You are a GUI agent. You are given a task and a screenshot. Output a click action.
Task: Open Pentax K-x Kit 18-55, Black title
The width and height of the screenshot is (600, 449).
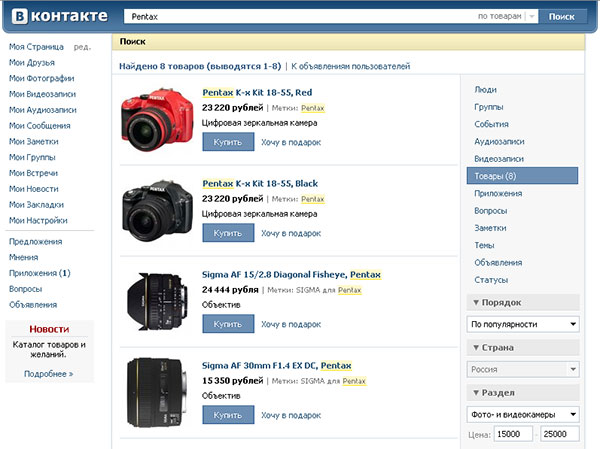point(260,183)
